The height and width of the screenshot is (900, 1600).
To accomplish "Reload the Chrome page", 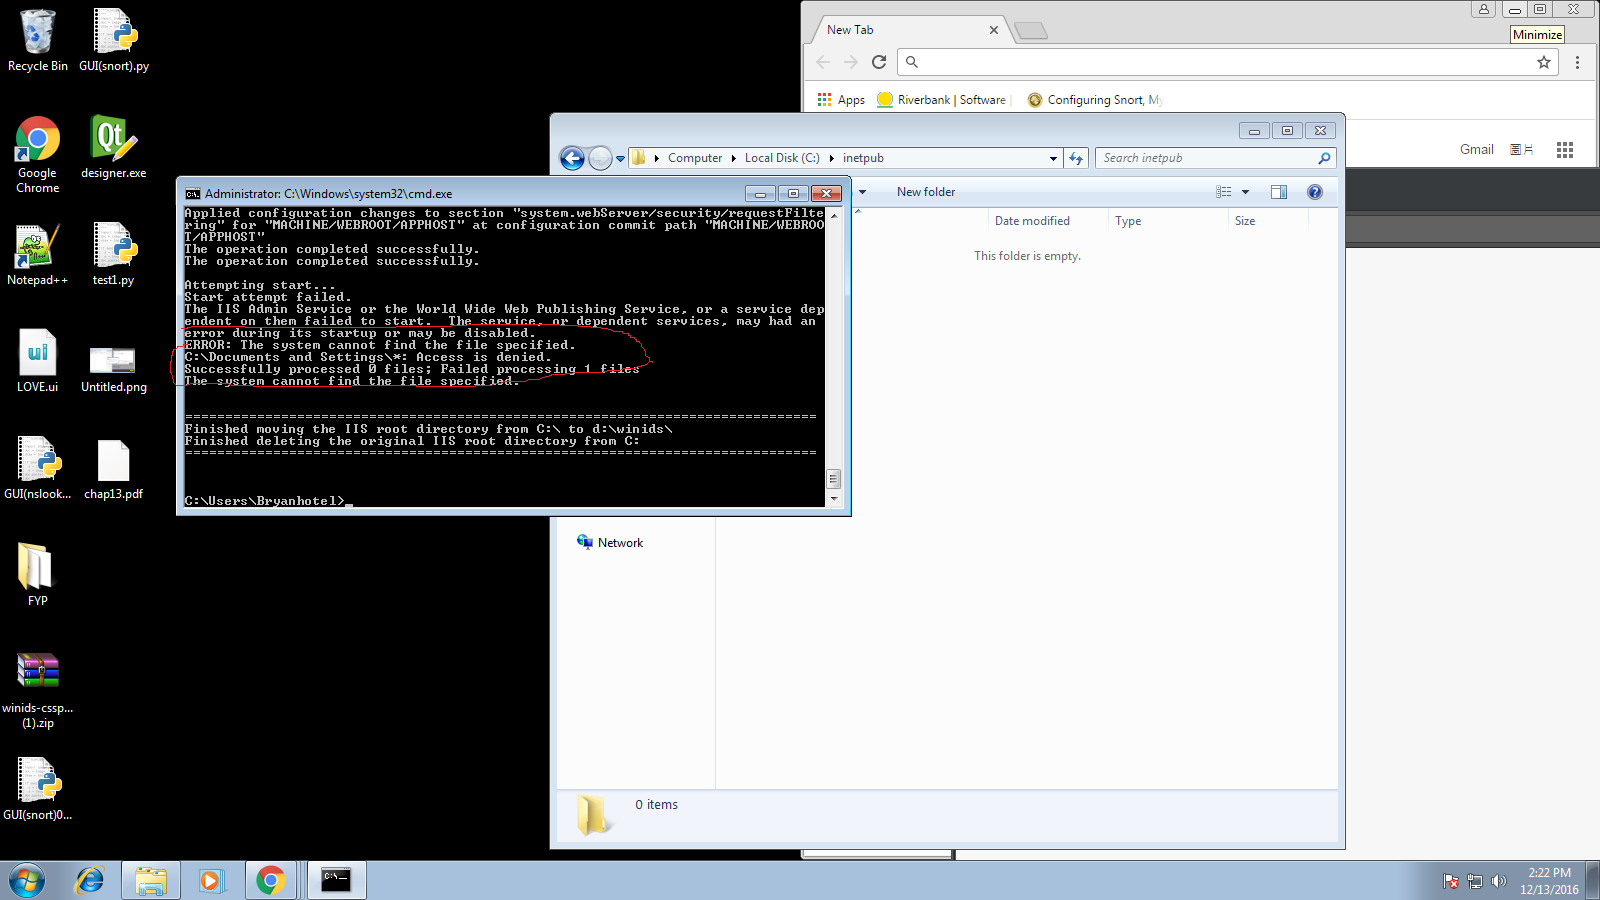I will [x=879, y=62].
